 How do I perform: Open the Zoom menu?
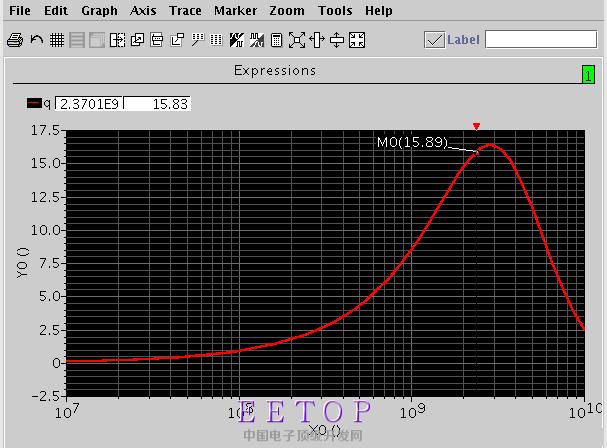287,10
